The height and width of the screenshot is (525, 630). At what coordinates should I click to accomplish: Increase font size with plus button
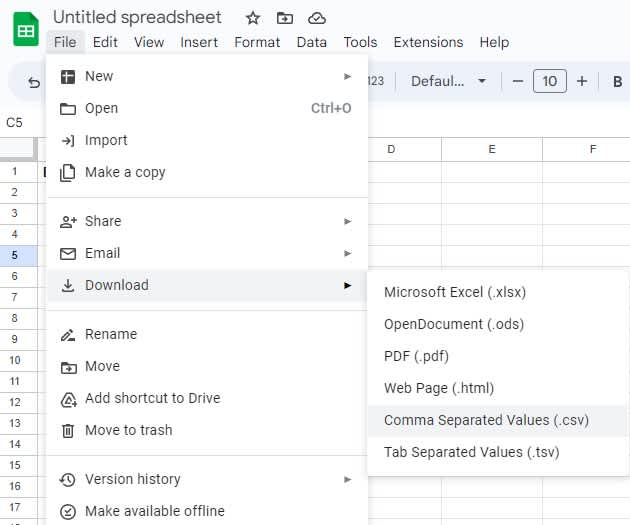582,82
